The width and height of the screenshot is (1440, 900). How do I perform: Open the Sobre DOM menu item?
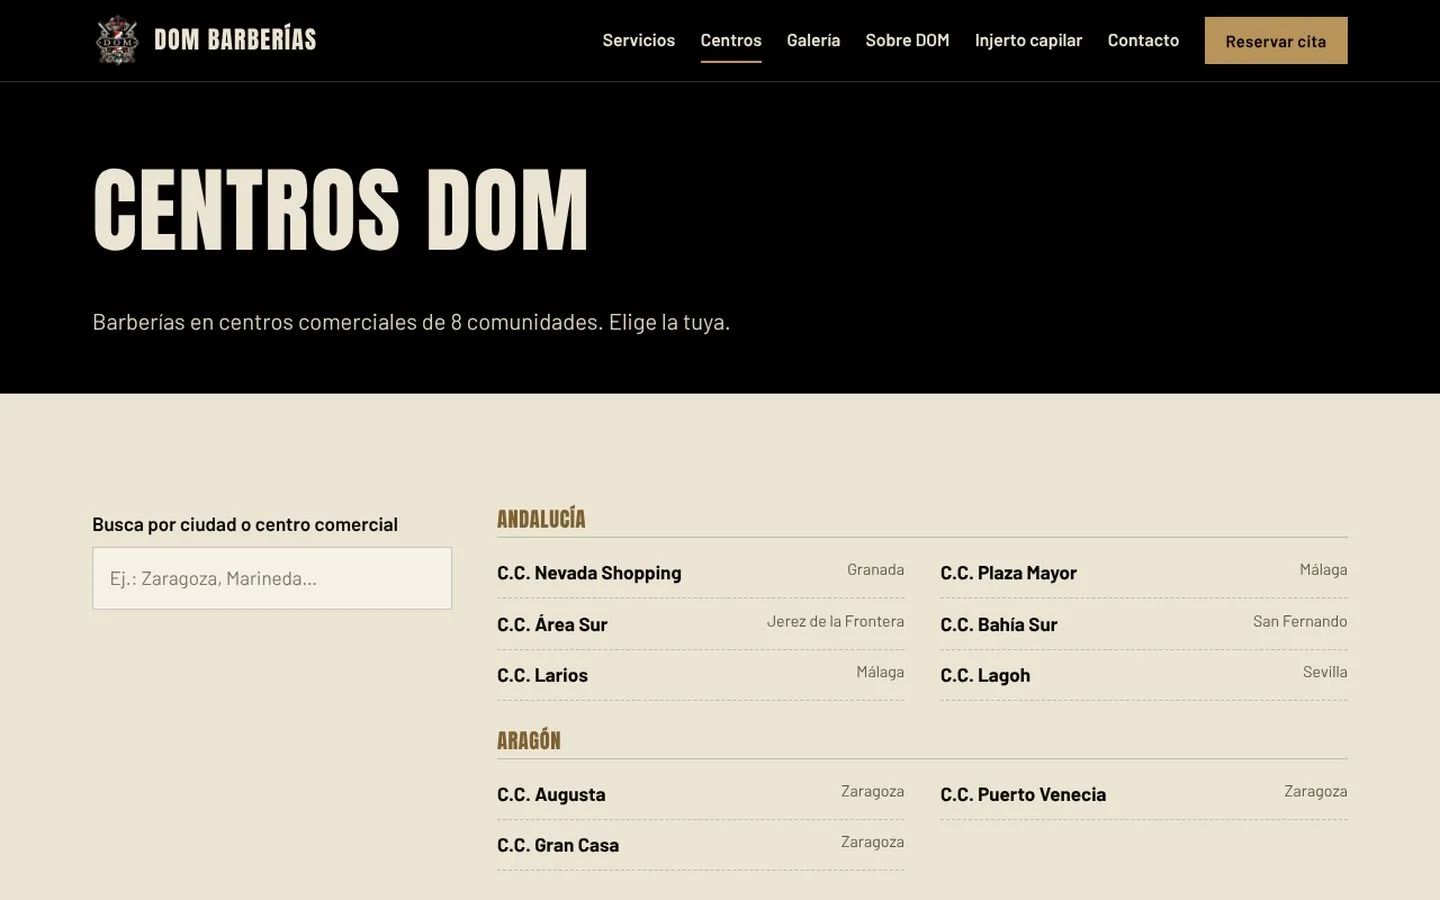(x=907, y=40)
